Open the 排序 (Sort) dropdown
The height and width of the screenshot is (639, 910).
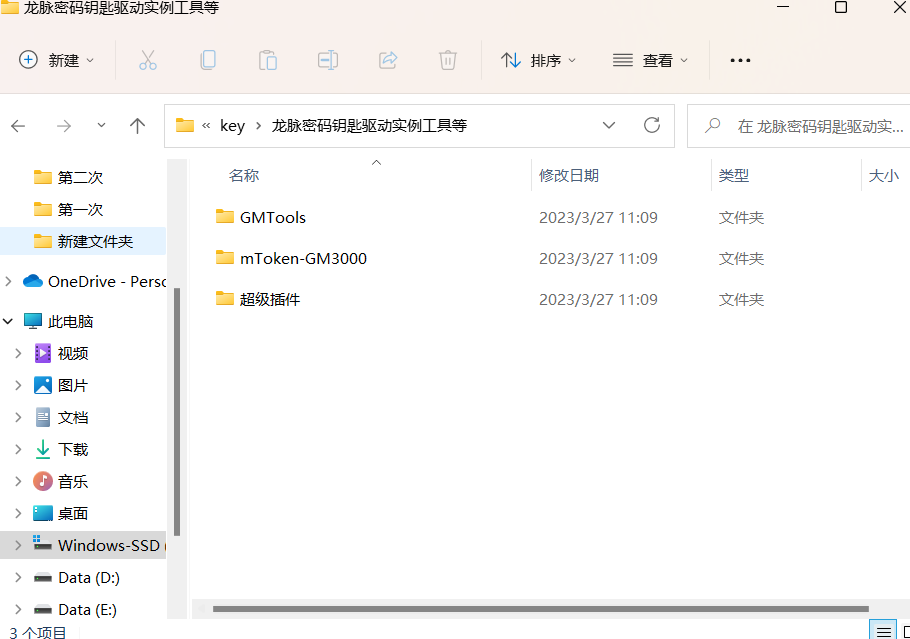[x=538, y=60]
